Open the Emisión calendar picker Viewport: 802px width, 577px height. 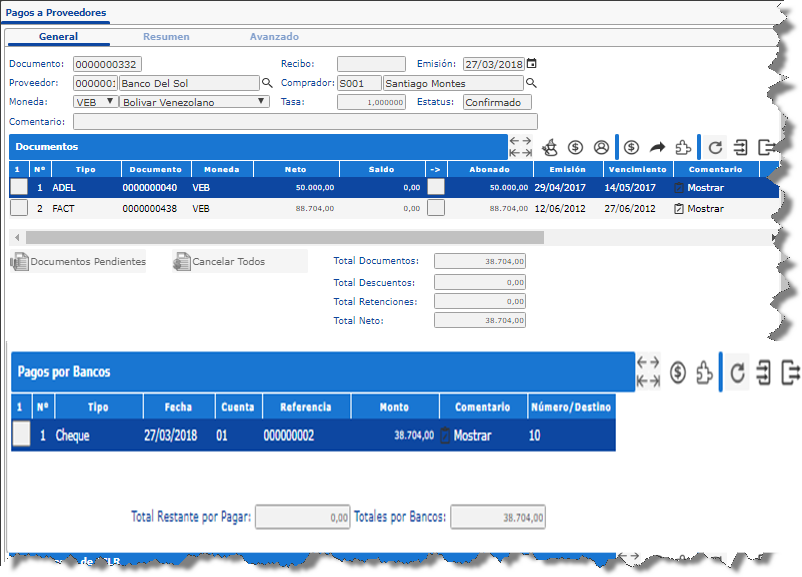(532, 63)
